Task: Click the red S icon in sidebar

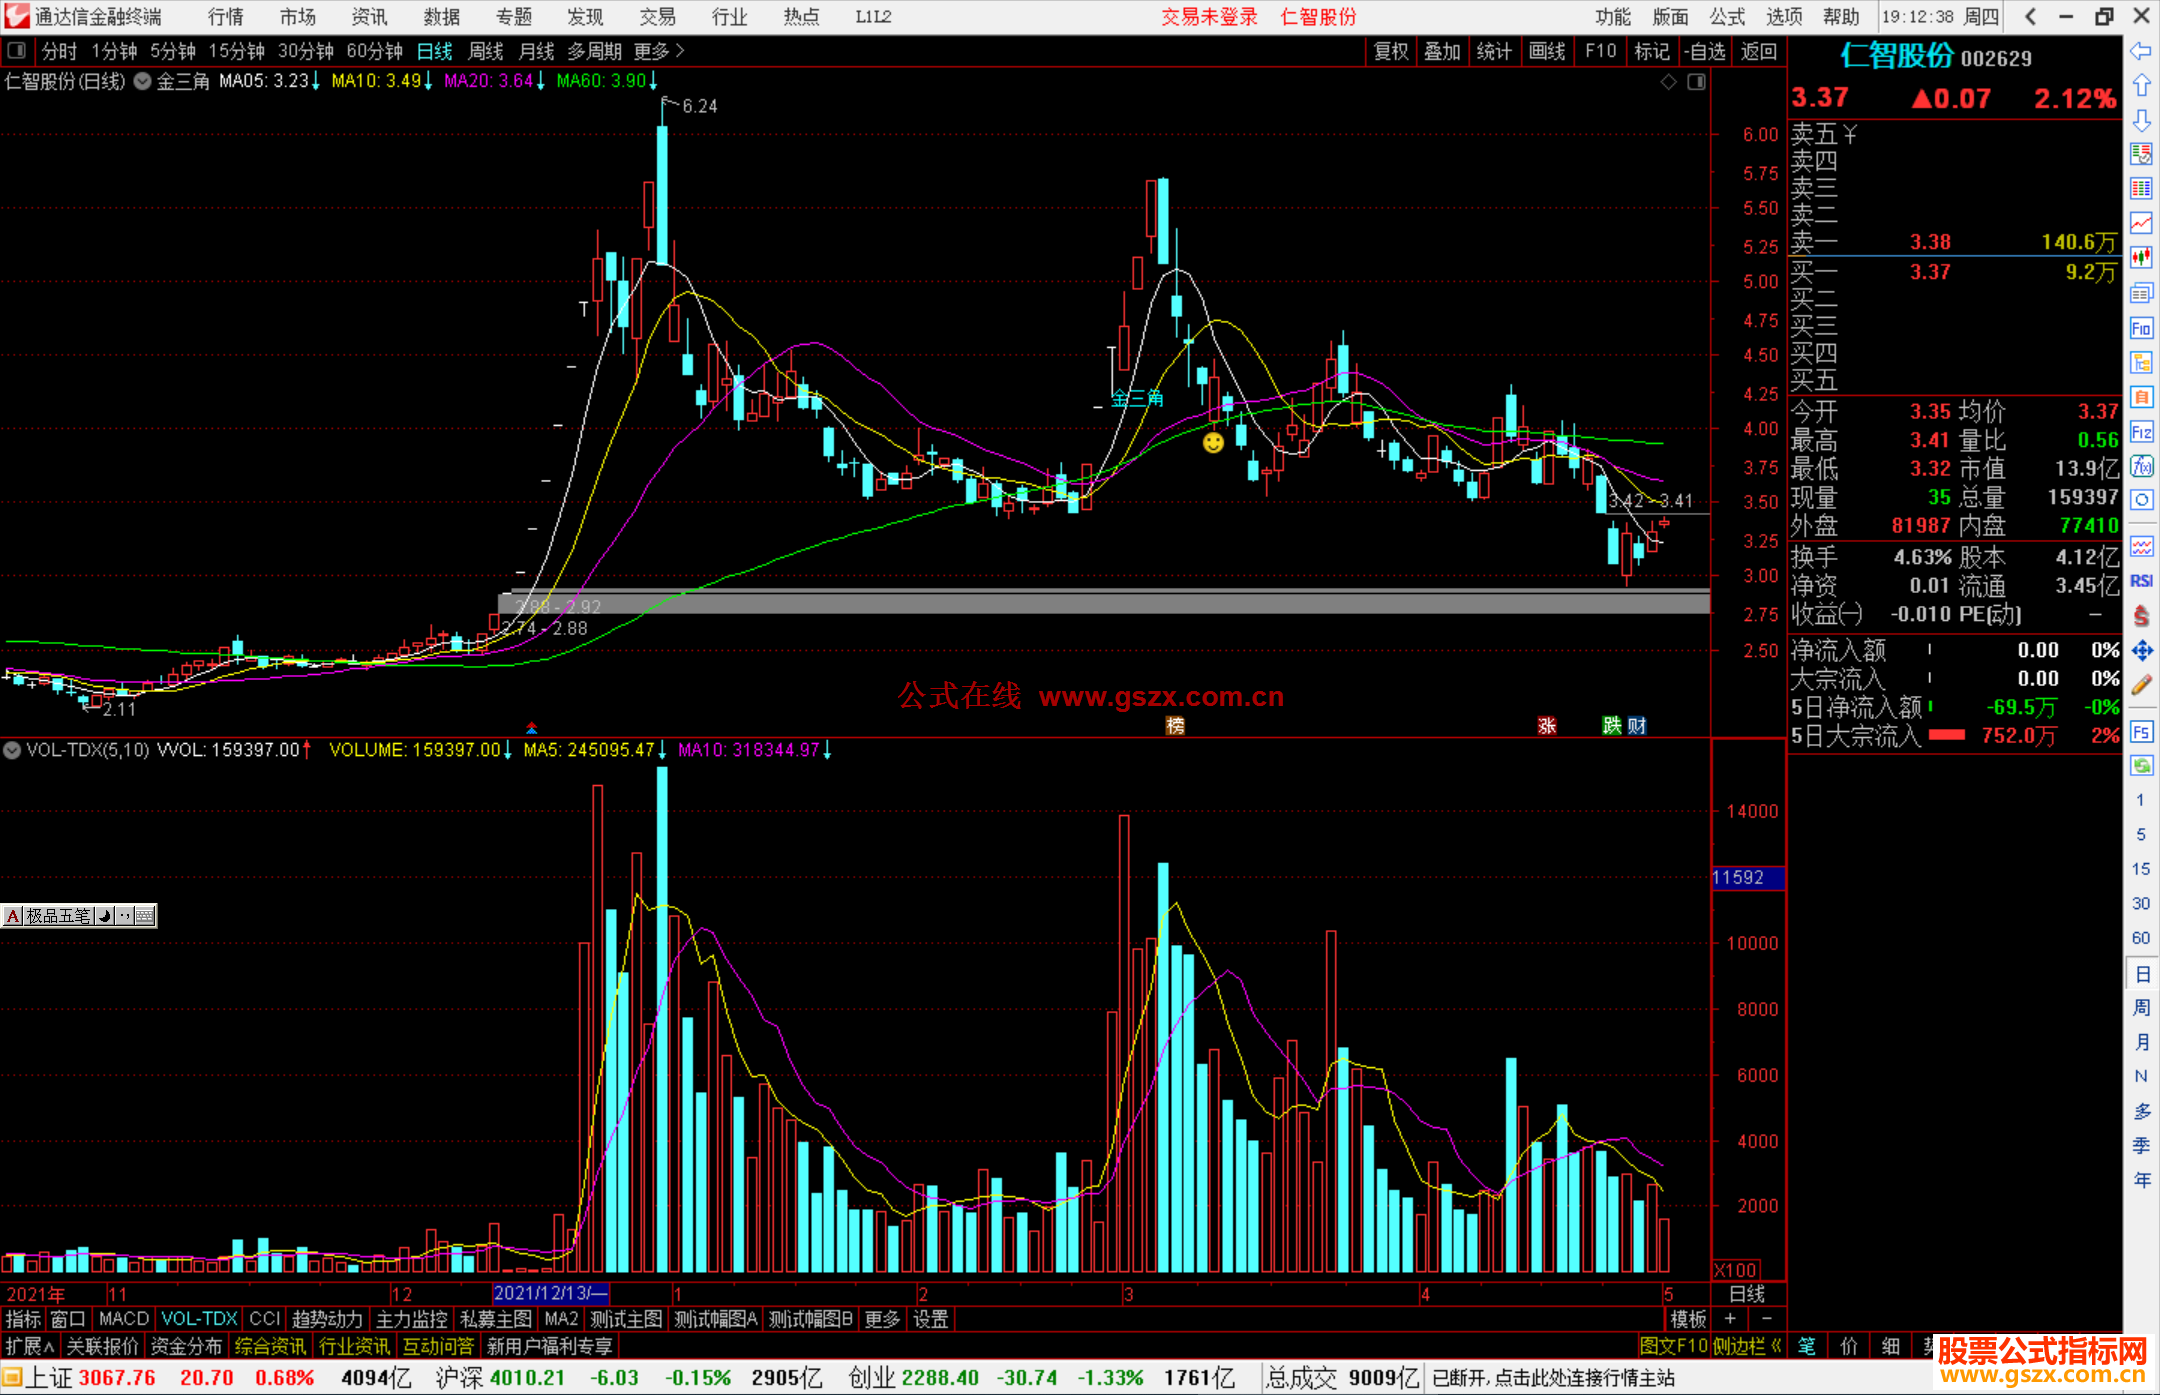Action: coord(2141,616)
